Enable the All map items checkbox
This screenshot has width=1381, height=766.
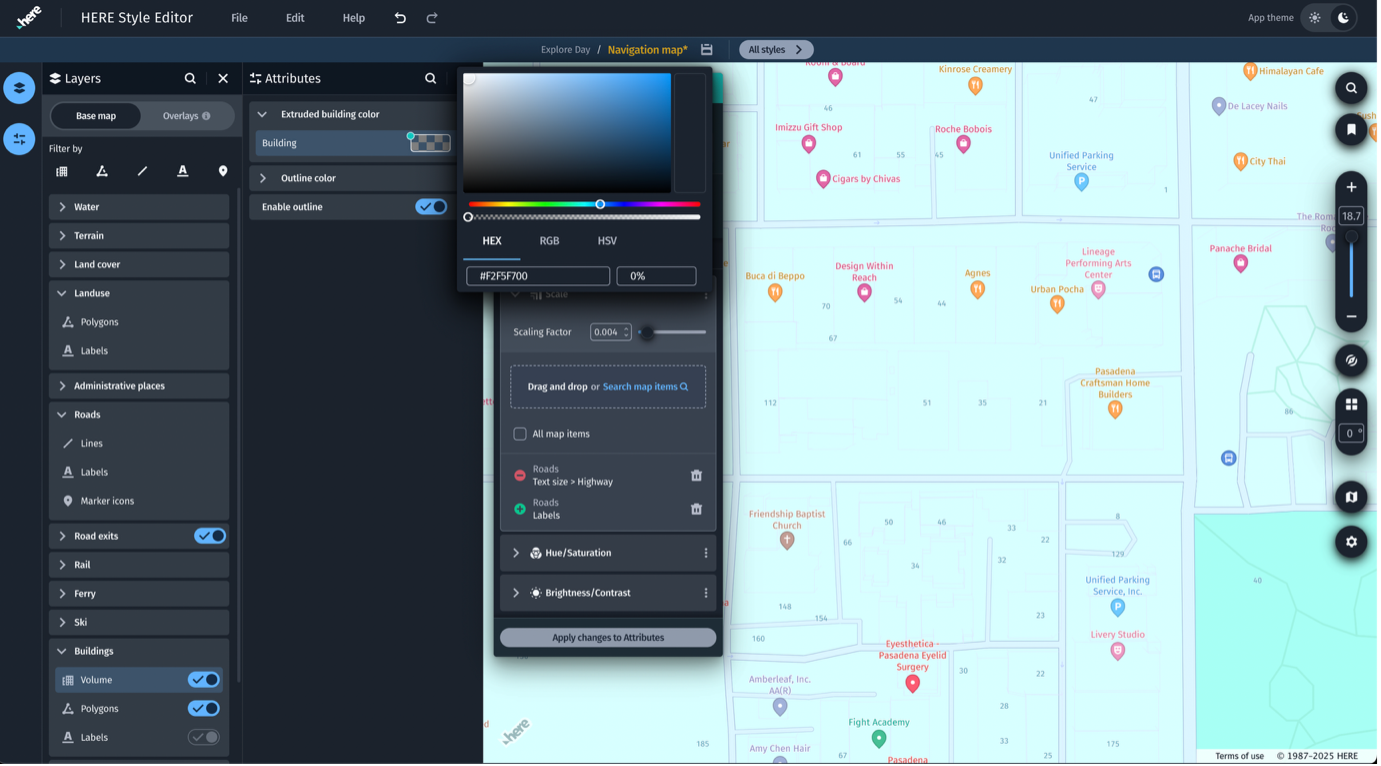(520, 434)
